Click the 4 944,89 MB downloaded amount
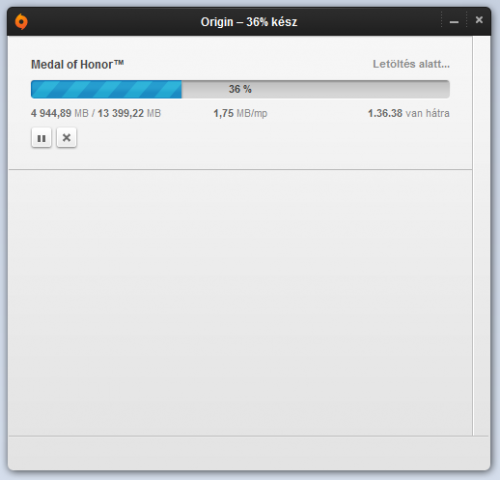This screenshot has height=480, width=500. [x=60, y=113]
